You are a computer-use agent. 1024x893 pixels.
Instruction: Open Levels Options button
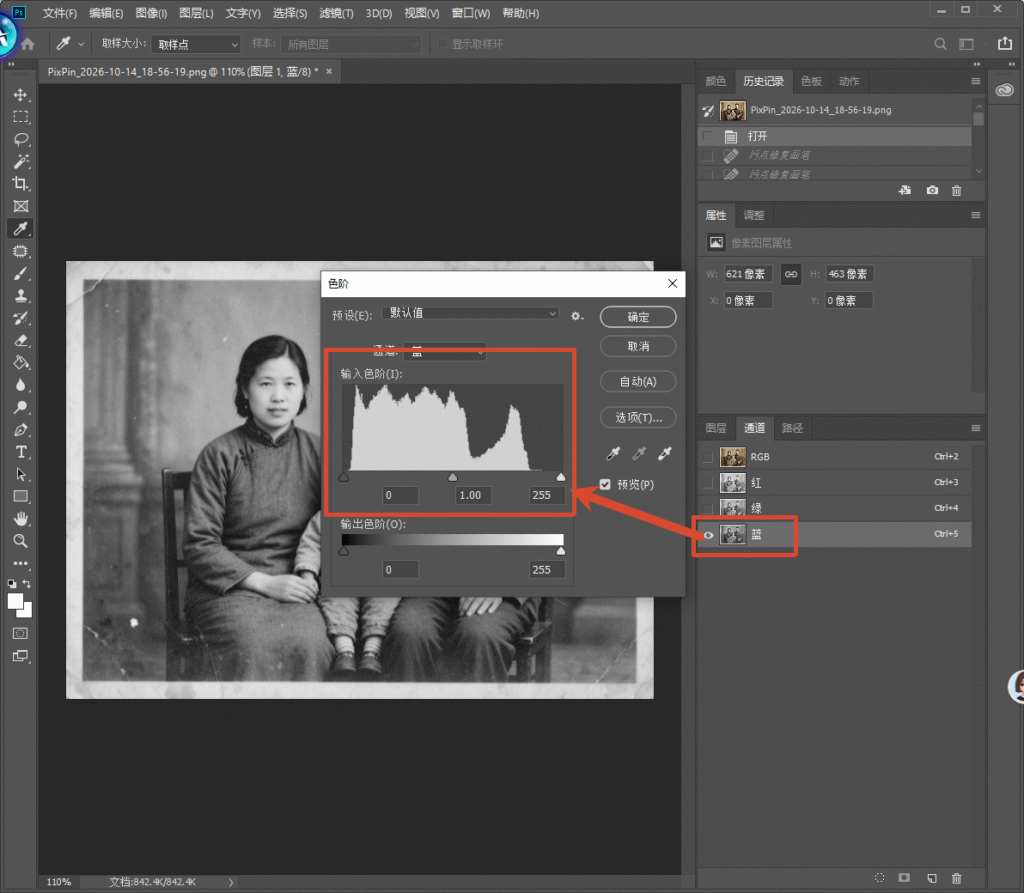(x=638, y=417)
